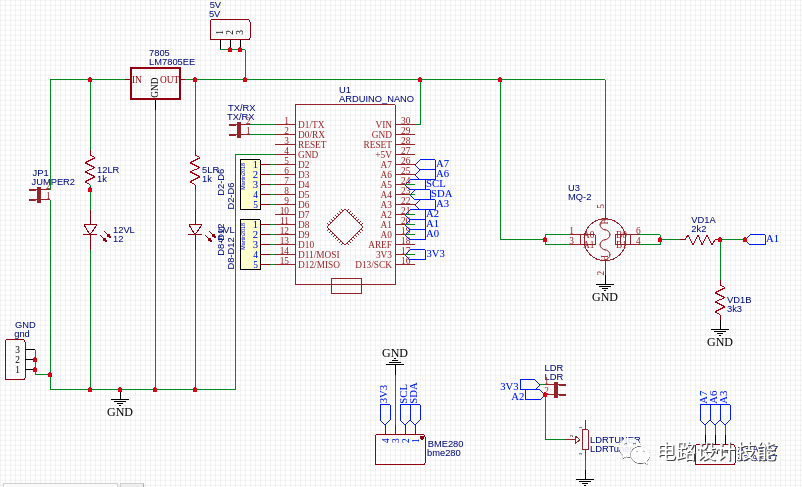Select the A3 net flag at Arduino pin A3
This screenshot has height=487, width=802.
(425, 204)
